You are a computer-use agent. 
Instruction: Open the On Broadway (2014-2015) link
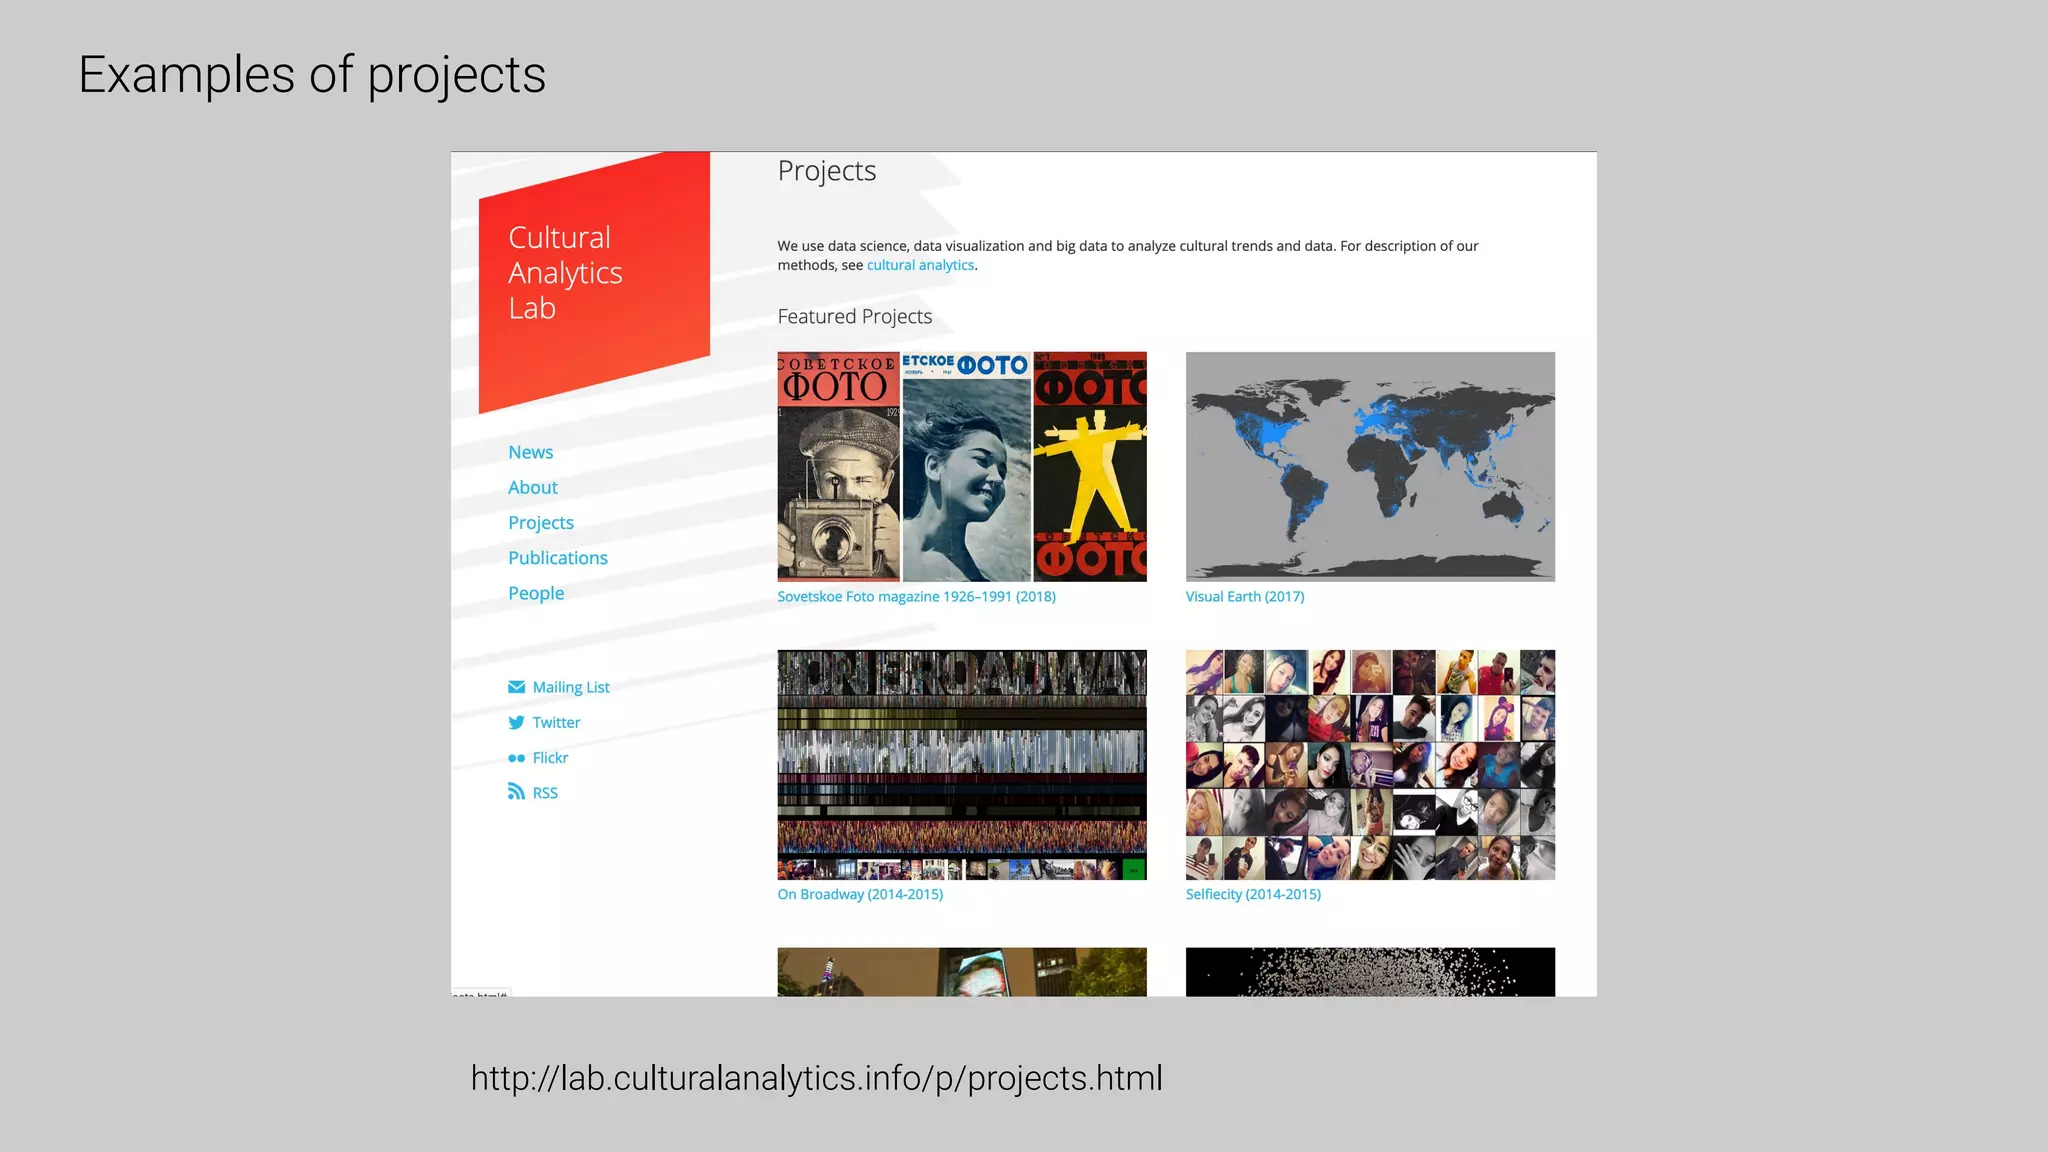click(x=859, y=895)
